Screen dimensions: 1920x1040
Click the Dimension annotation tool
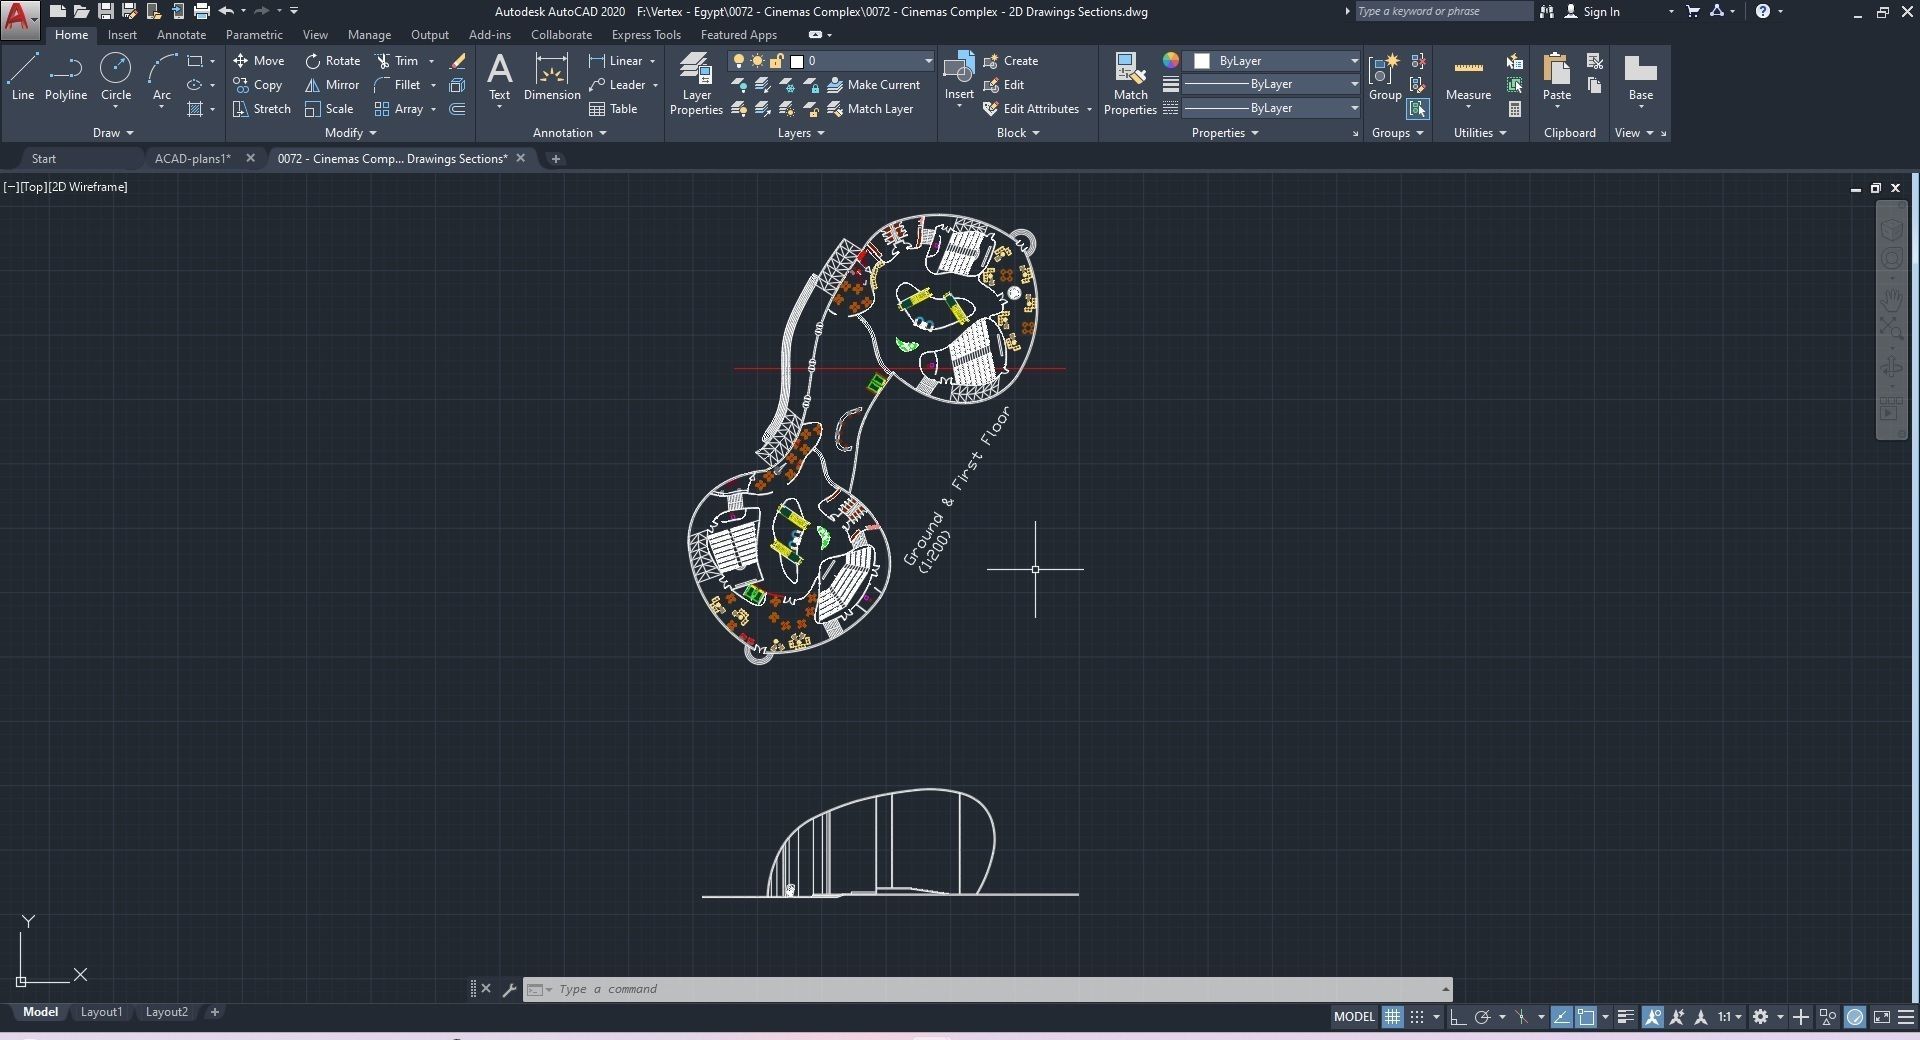(x=552, y=78)
